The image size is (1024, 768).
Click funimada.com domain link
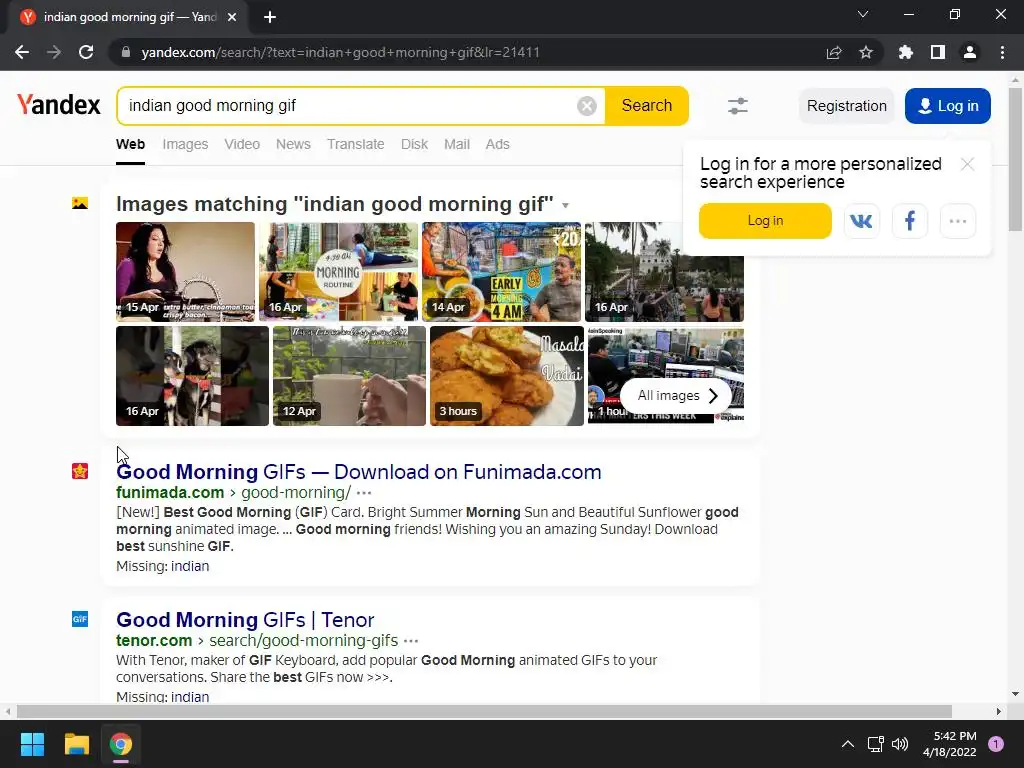[x=170, y=492]
